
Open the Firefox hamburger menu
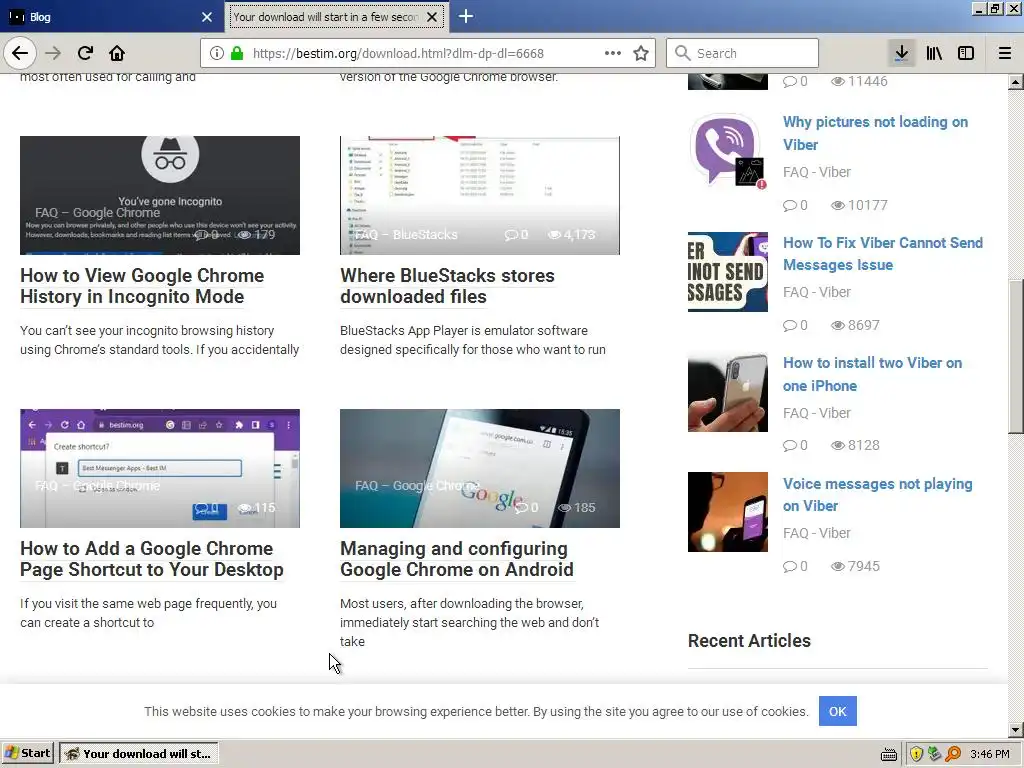pyautogui.click(x=1005, y=54)
